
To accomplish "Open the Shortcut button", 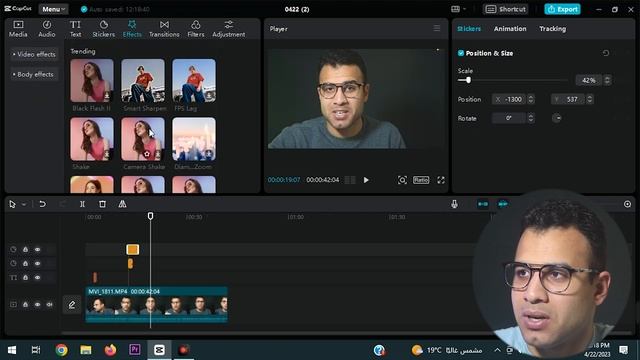I will coord(506,9).
